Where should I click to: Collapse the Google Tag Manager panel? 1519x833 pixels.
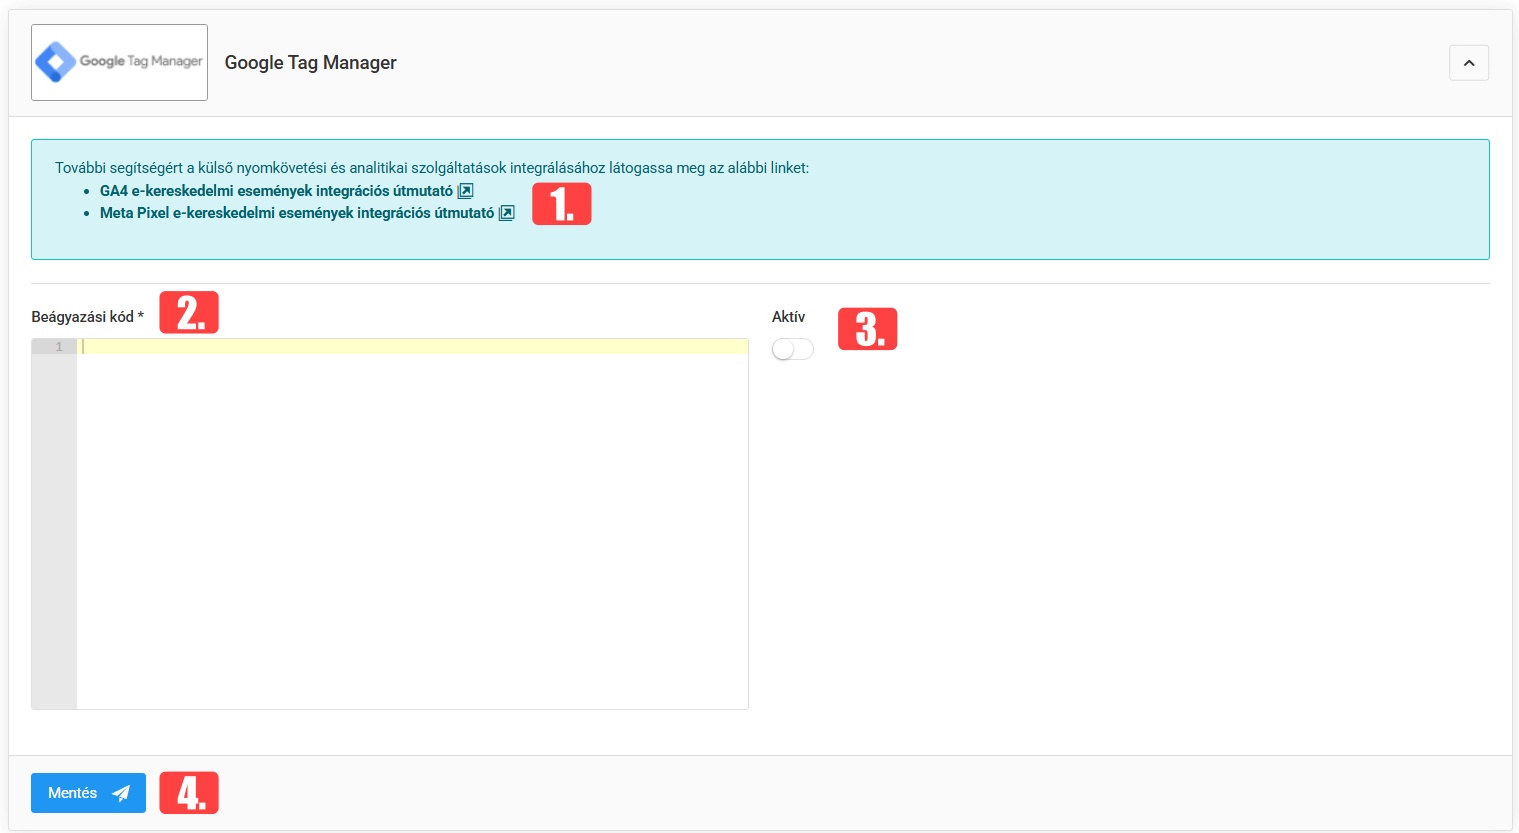click(x=1468, y=63)
